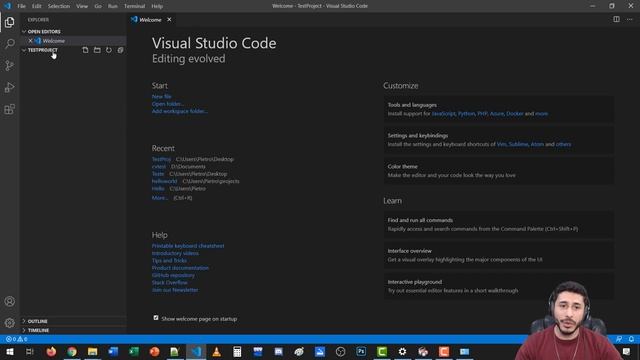The image size is (640, 360).
Task: Open the Go menu
Action: pos(98,6)
